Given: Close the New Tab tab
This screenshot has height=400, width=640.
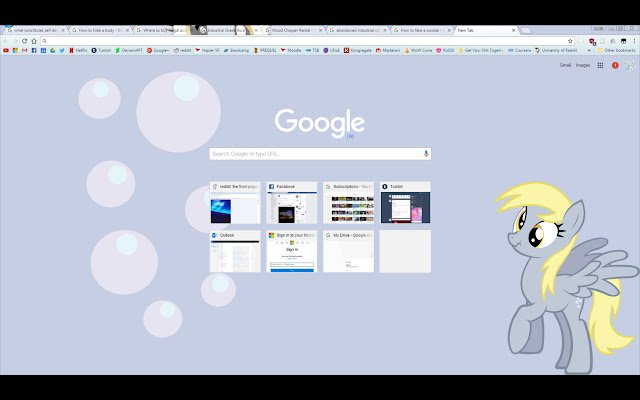Looking at the screenshot, I should [x=513, y=30].
